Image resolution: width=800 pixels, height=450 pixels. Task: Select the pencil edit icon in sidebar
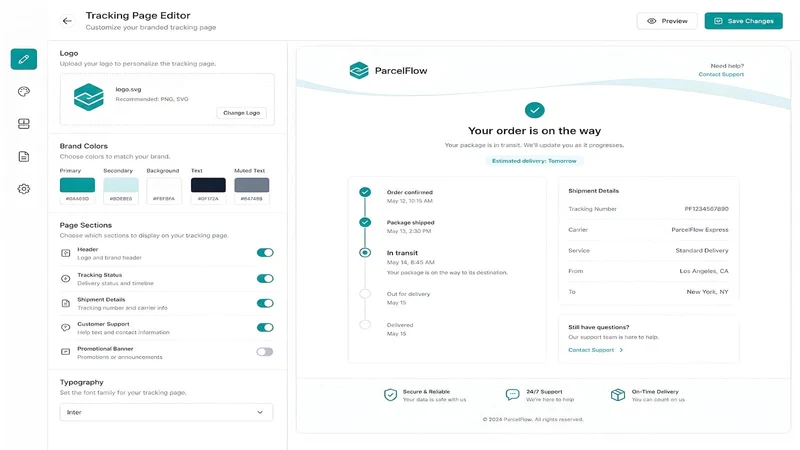[23, 59]
